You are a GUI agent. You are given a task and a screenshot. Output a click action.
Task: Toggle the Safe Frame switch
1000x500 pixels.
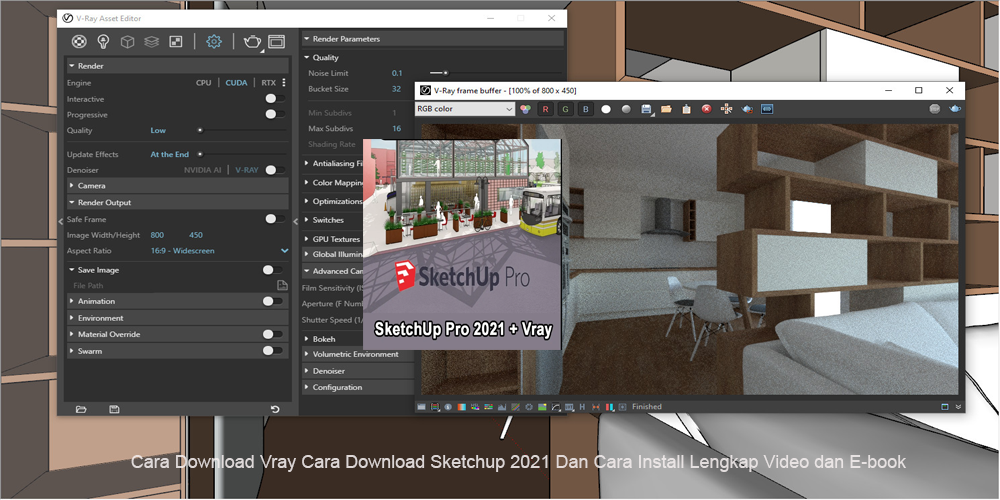(x=274, y=219)
